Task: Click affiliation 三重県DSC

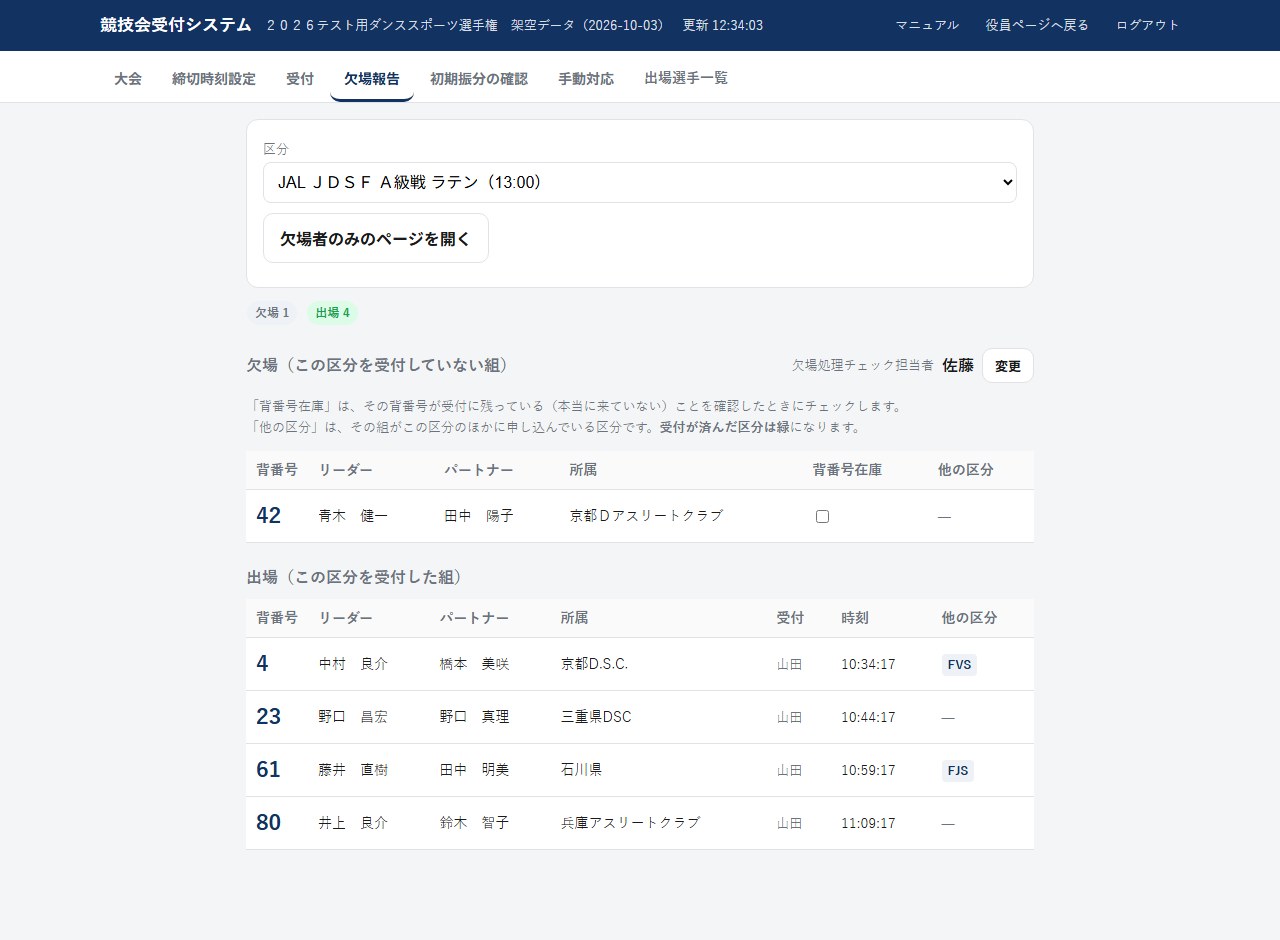Action: click(x=596, y=717)
